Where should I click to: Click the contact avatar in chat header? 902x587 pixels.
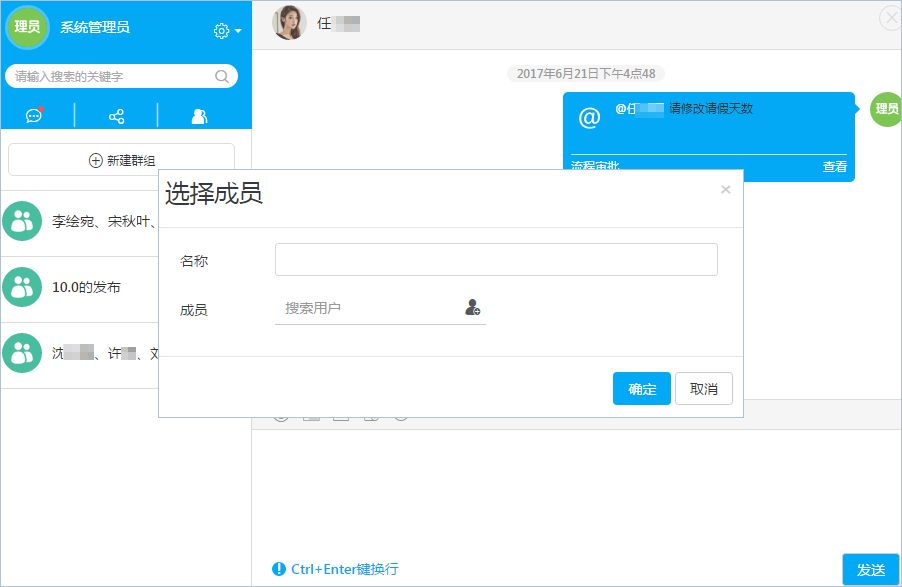[289, 23]
